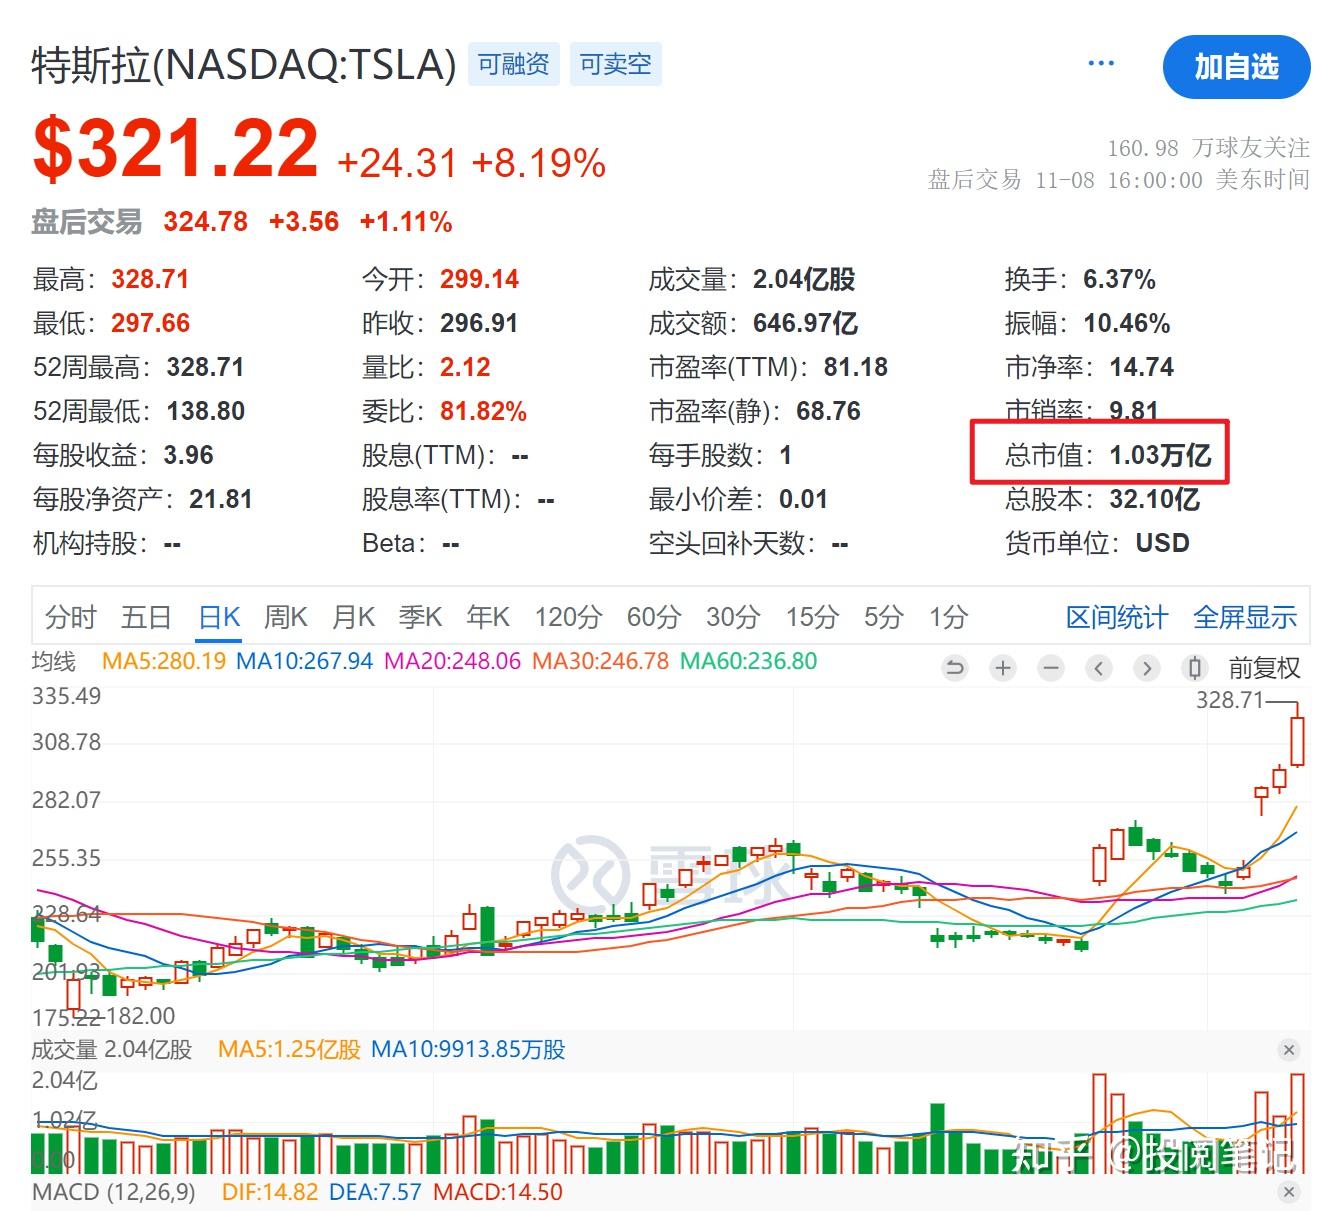Open the more options ellipsis near 加自选
Screen dimensions: 1330x1211
click(x=1101, y=62)
